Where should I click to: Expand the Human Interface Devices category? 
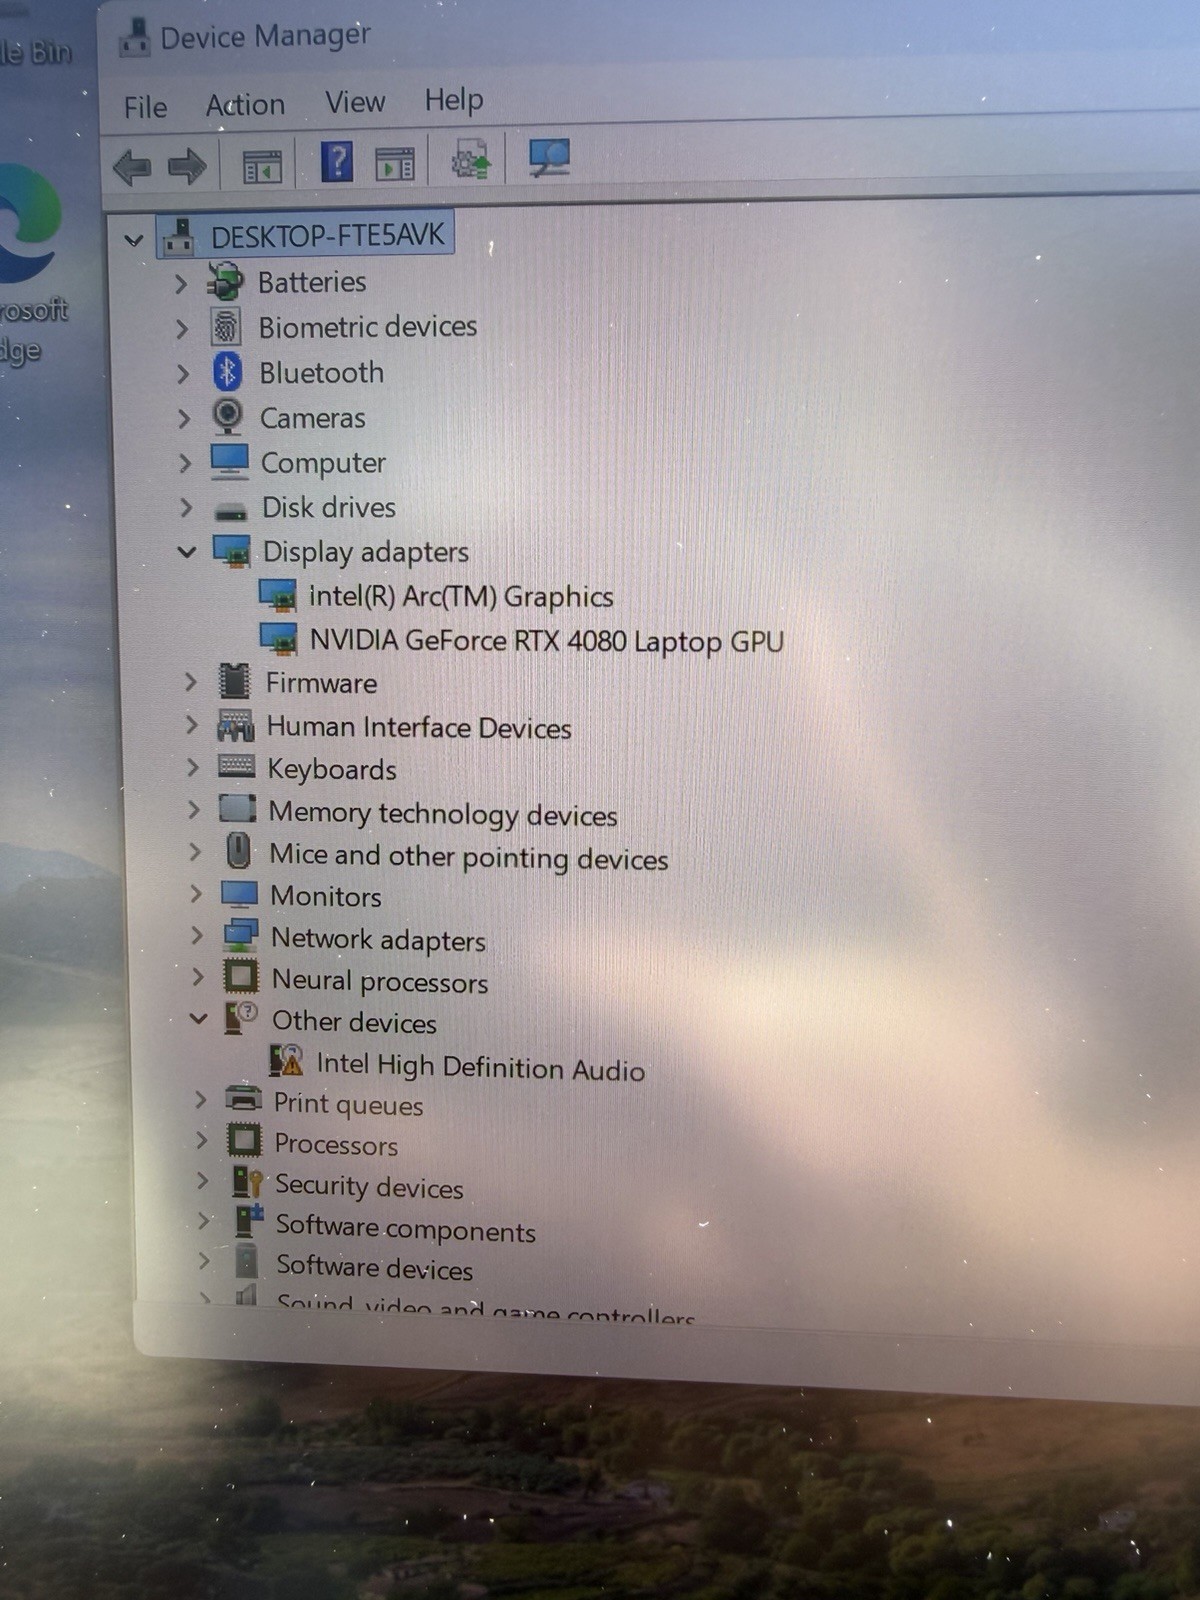(x=191, y=725)
